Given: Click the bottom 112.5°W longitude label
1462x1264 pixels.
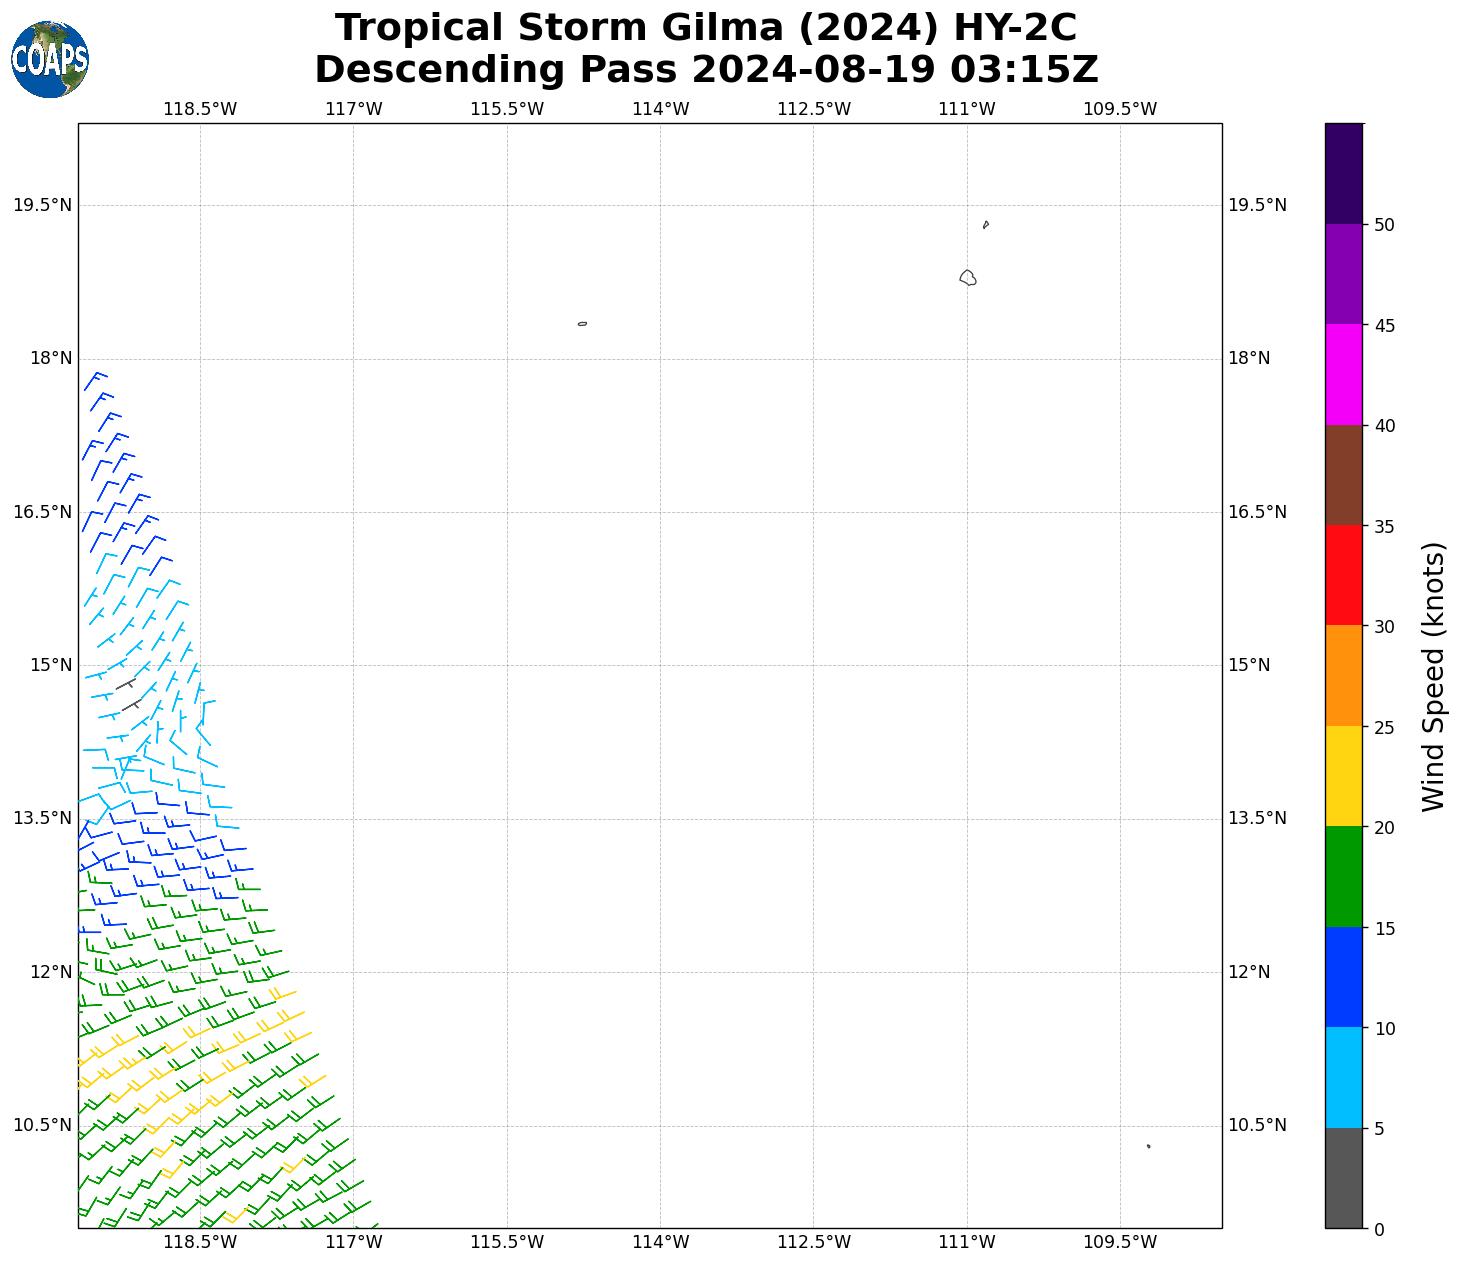Looking at the screenshot, I should coord(813,1242).
